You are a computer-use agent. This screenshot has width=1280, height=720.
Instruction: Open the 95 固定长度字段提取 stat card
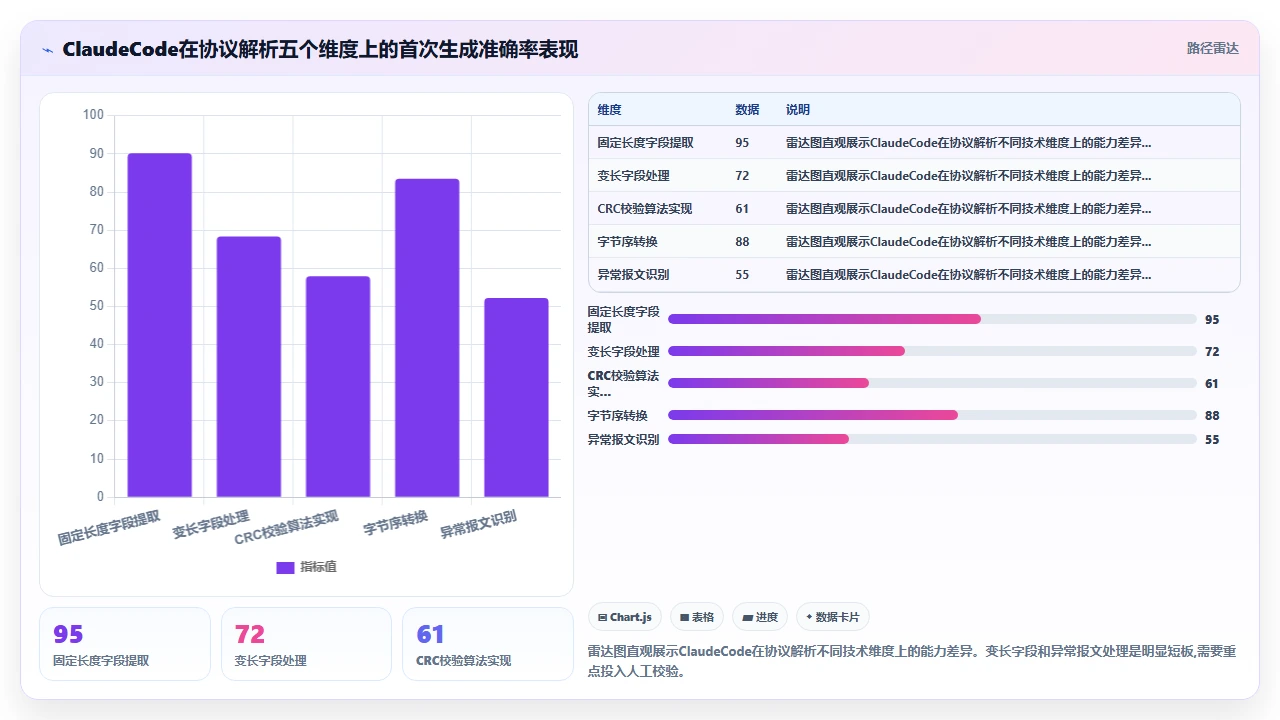[125, 644]
